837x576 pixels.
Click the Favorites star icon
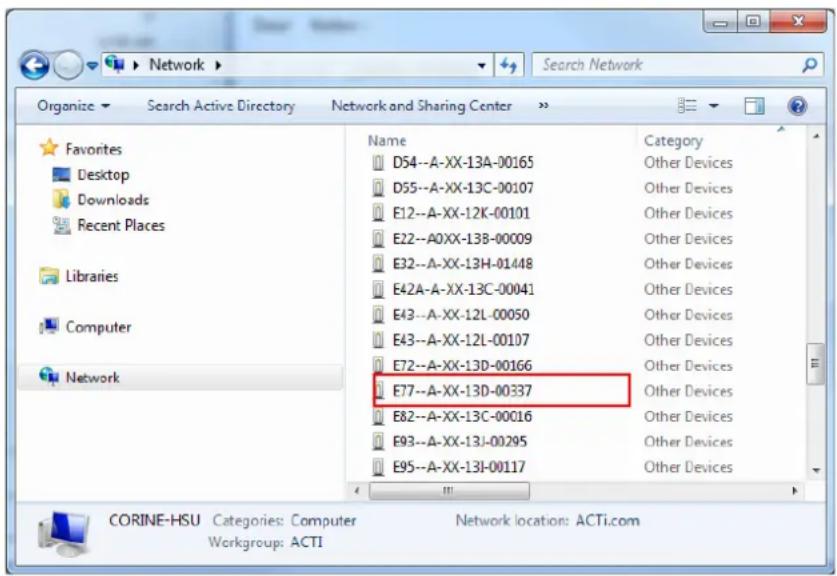49,147
